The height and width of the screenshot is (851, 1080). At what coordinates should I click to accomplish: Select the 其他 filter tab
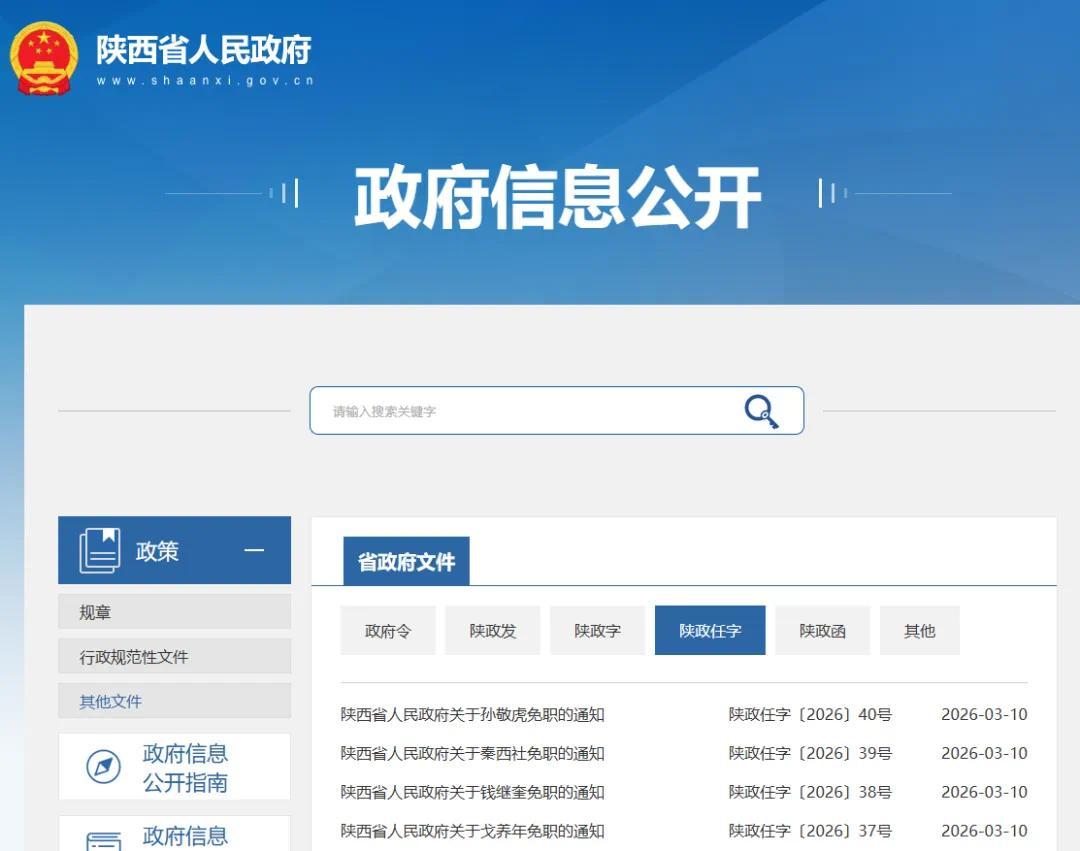[919, 630]
